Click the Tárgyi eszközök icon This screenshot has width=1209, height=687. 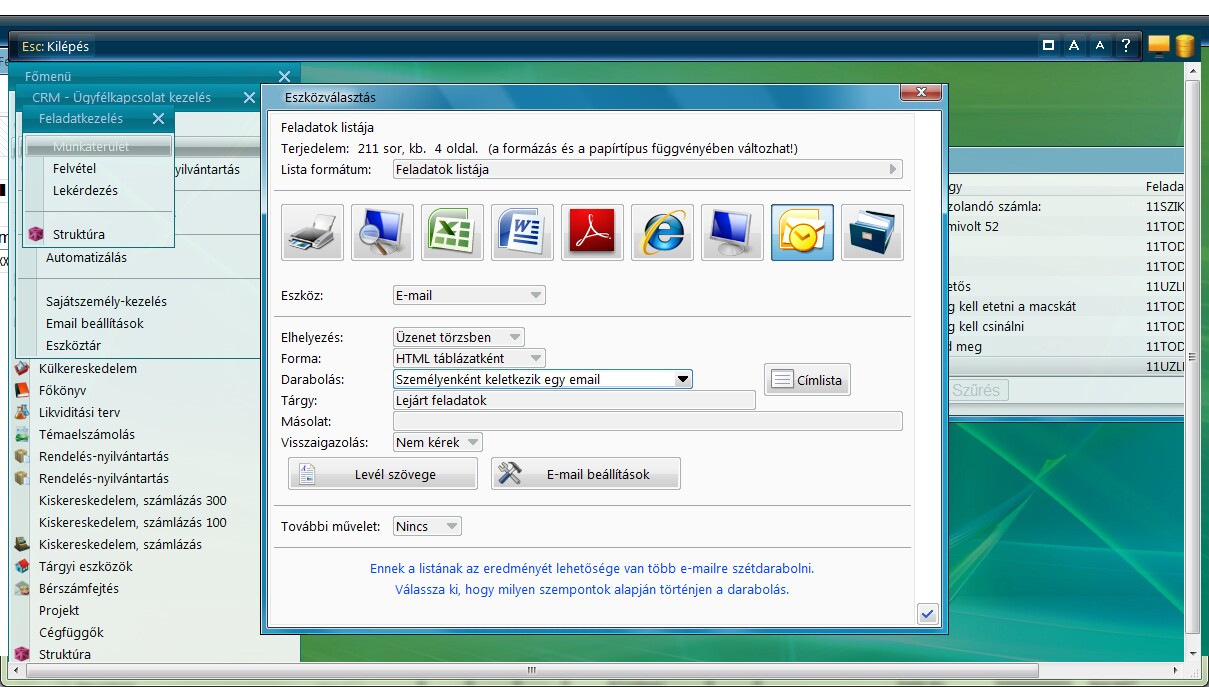coord(22,566)
